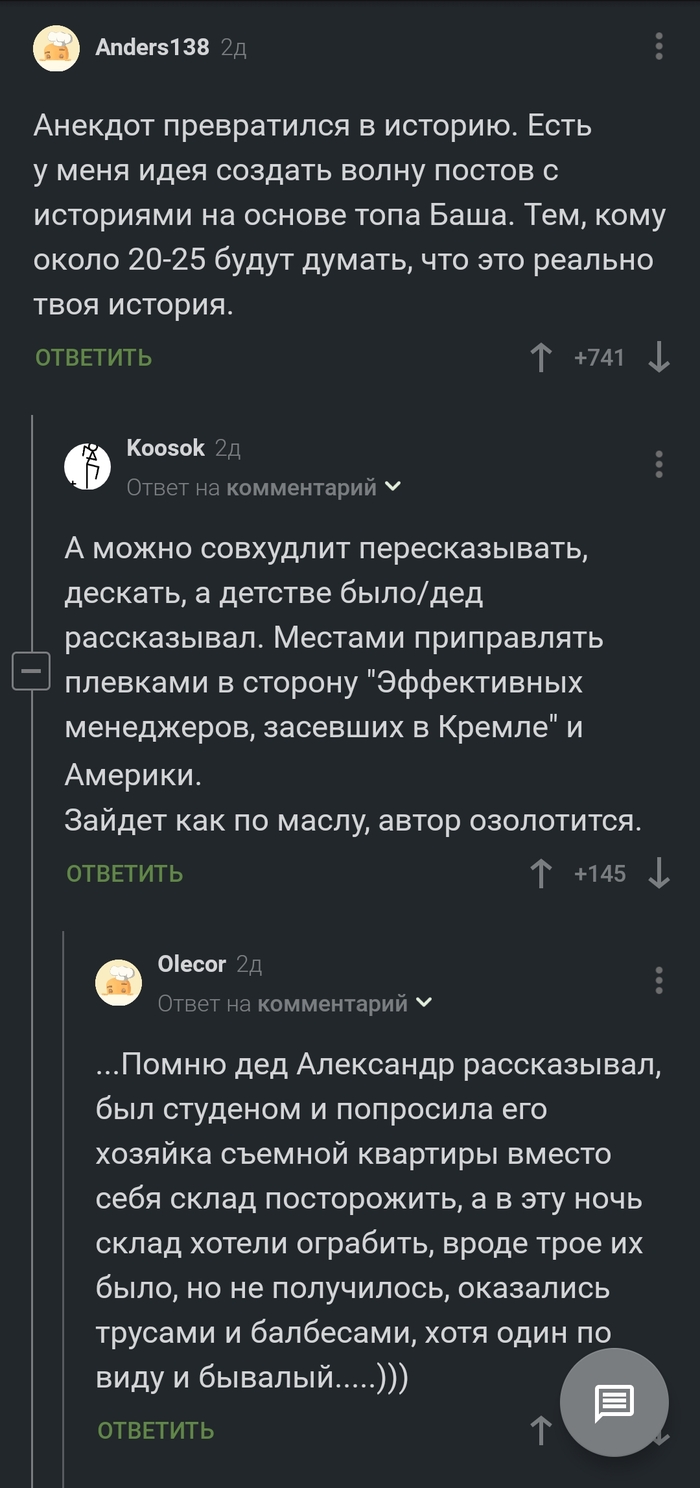The image size is (700, 1488).
Task: Click ОТВЕТИТЬ under Anders138's comment
Action: pyautogui.click(x=91, y=357)
